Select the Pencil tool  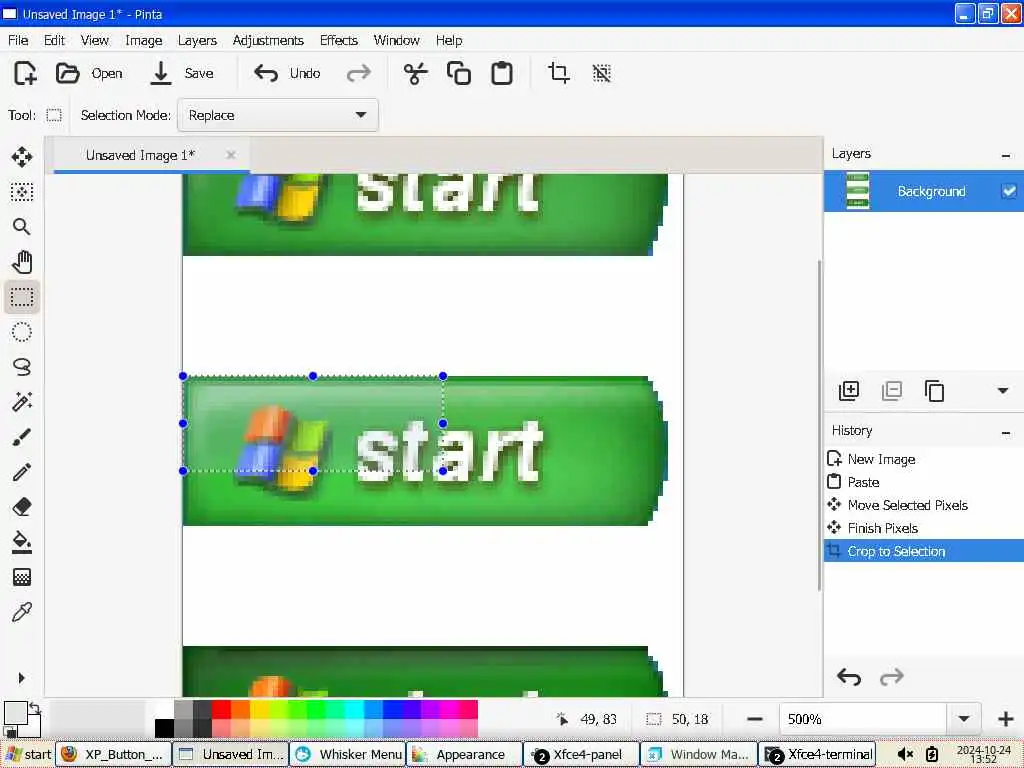point(22,472)
